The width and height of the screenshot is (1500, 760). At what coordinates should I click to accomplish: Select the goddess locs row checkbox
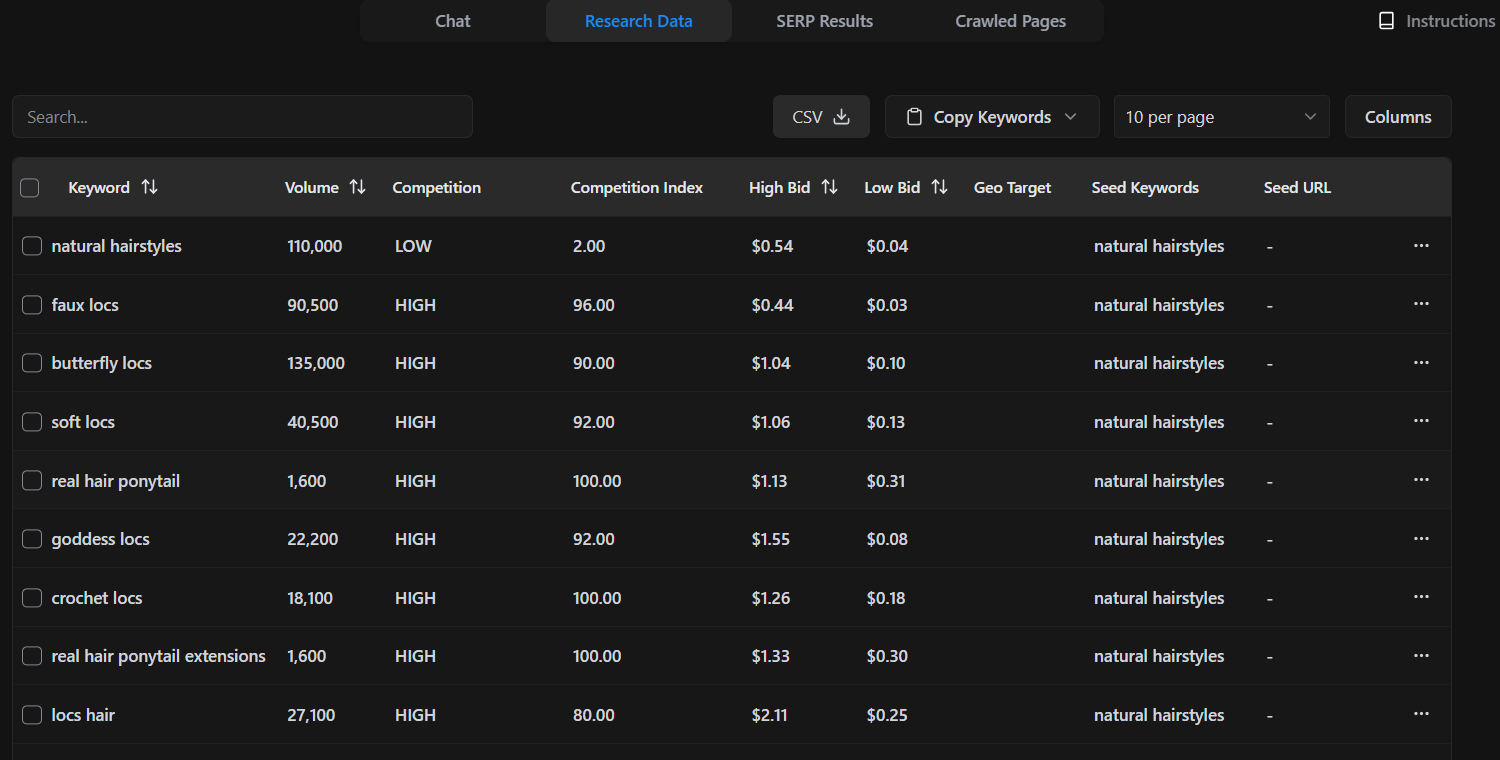tap(31, 538)
